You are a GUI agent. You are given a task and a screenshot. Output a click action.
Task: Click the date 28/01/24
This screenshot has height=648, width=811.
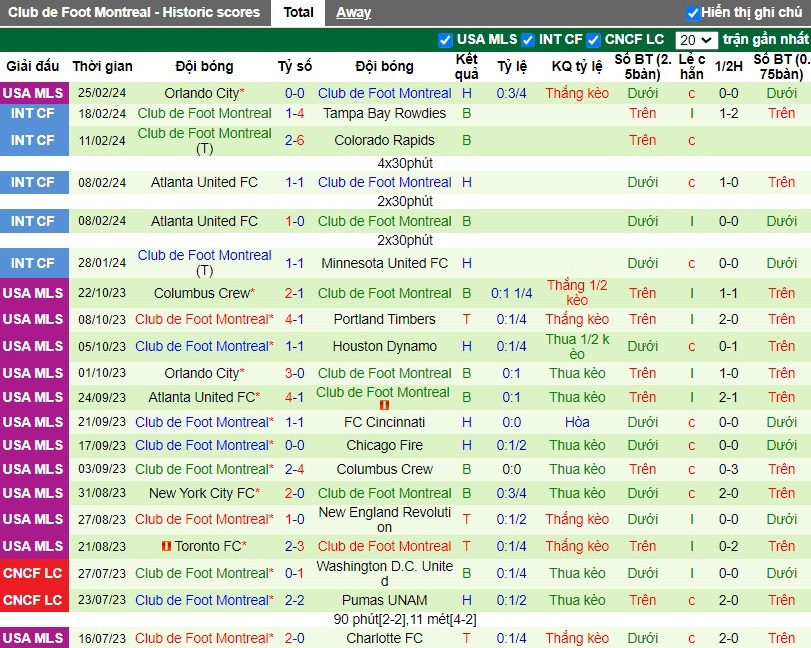102,263
